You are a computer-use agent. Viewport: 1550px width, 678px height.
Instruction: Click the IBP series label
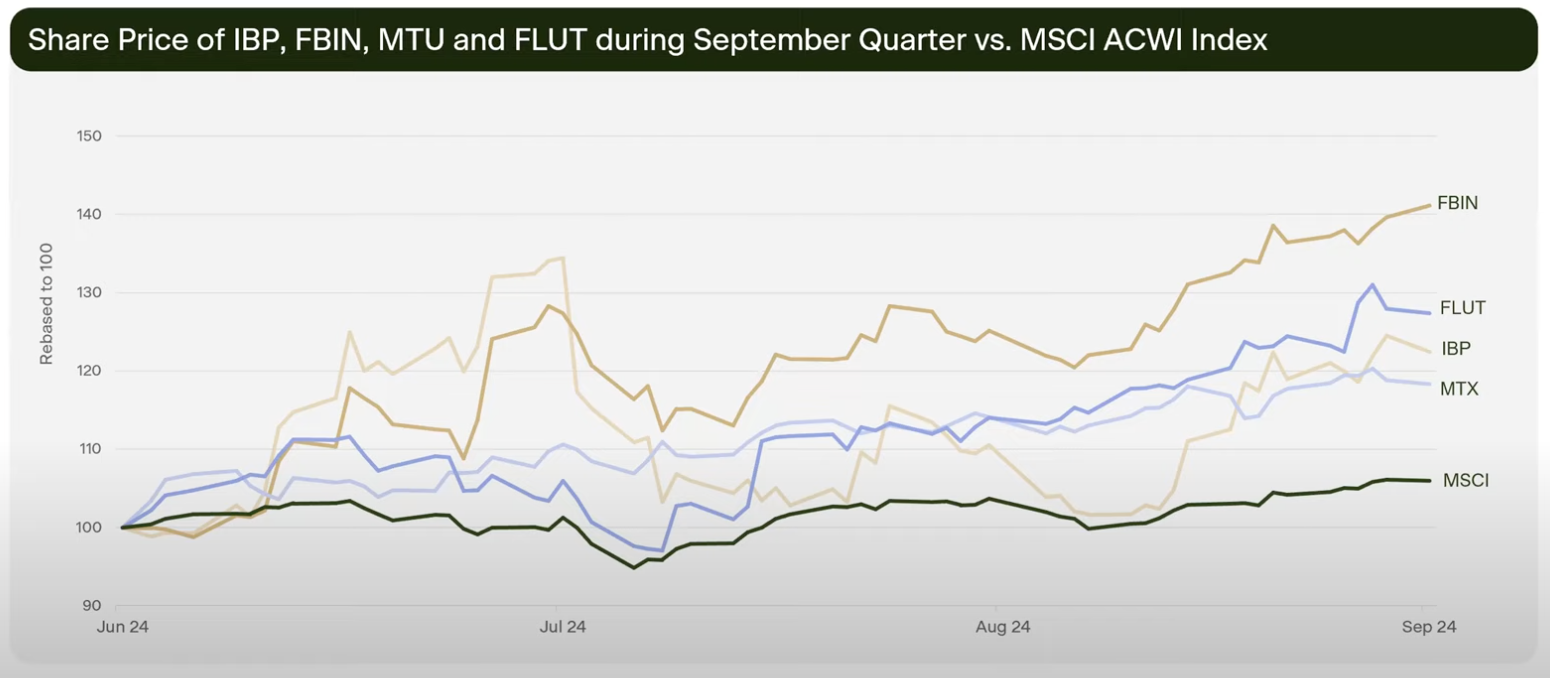coord(1455,348)
